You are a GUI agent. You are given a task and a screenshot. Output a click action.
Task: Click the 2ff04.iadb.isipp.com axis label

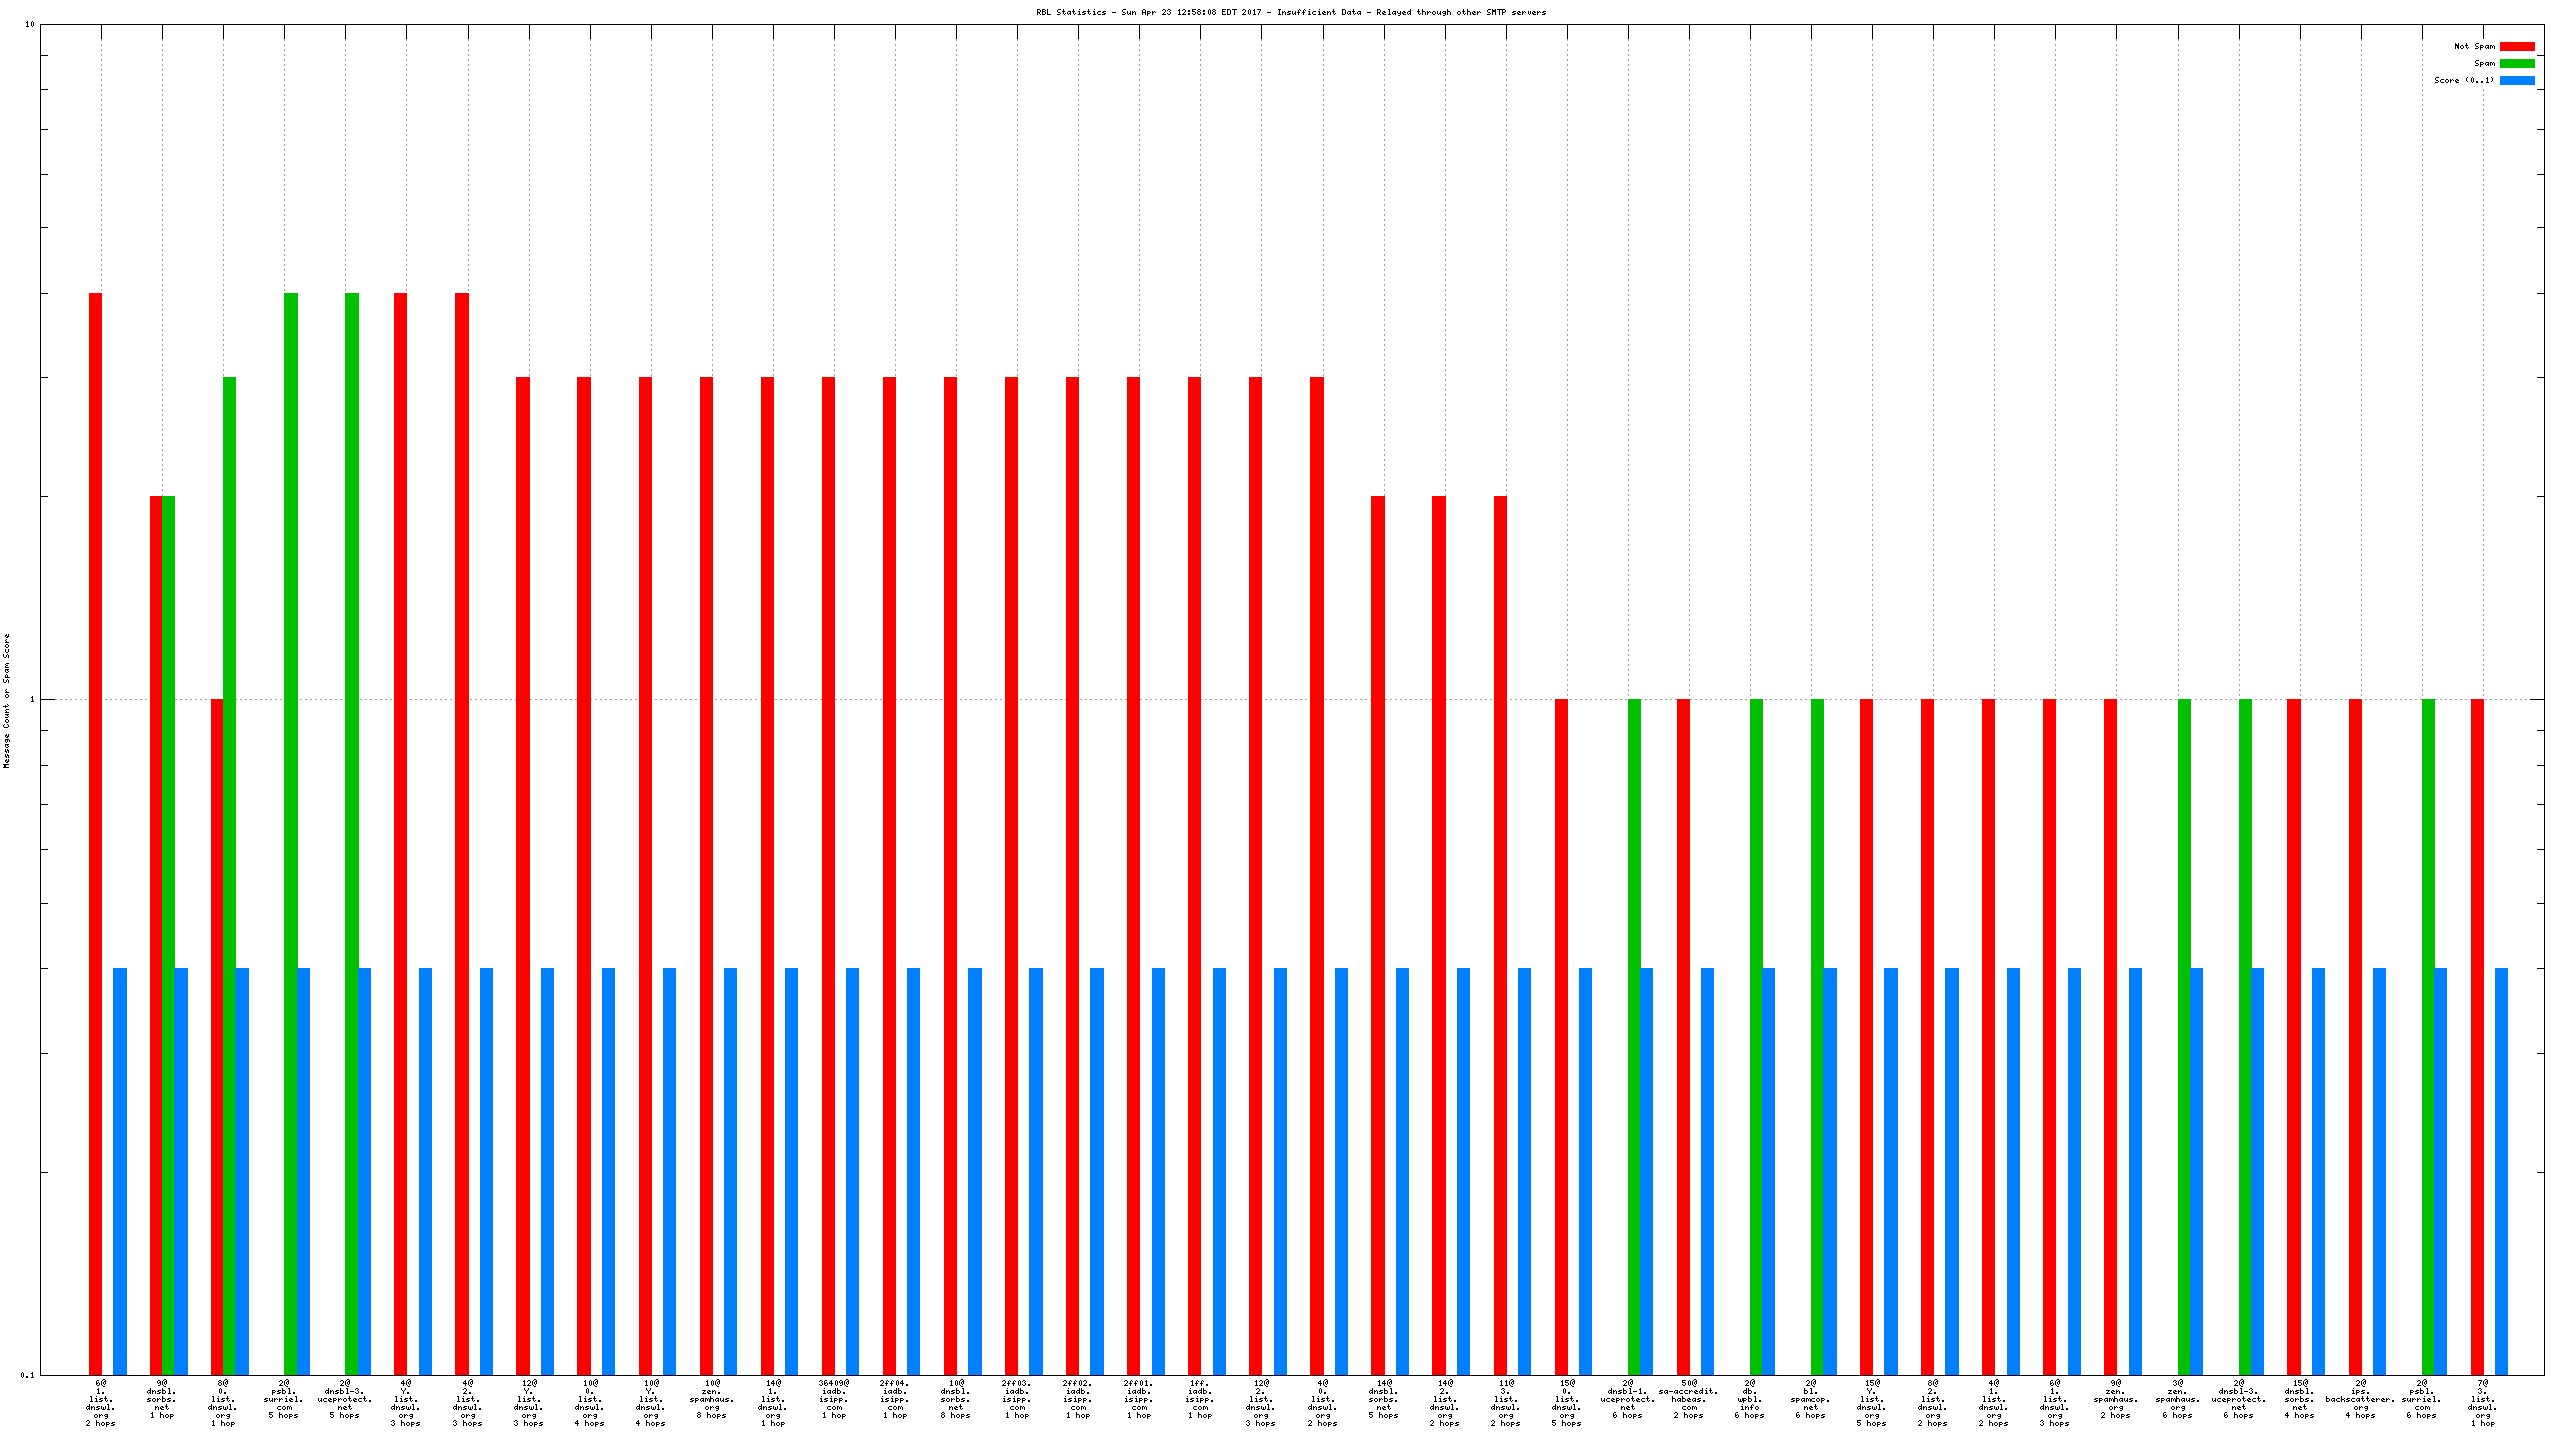[895, 1399]
